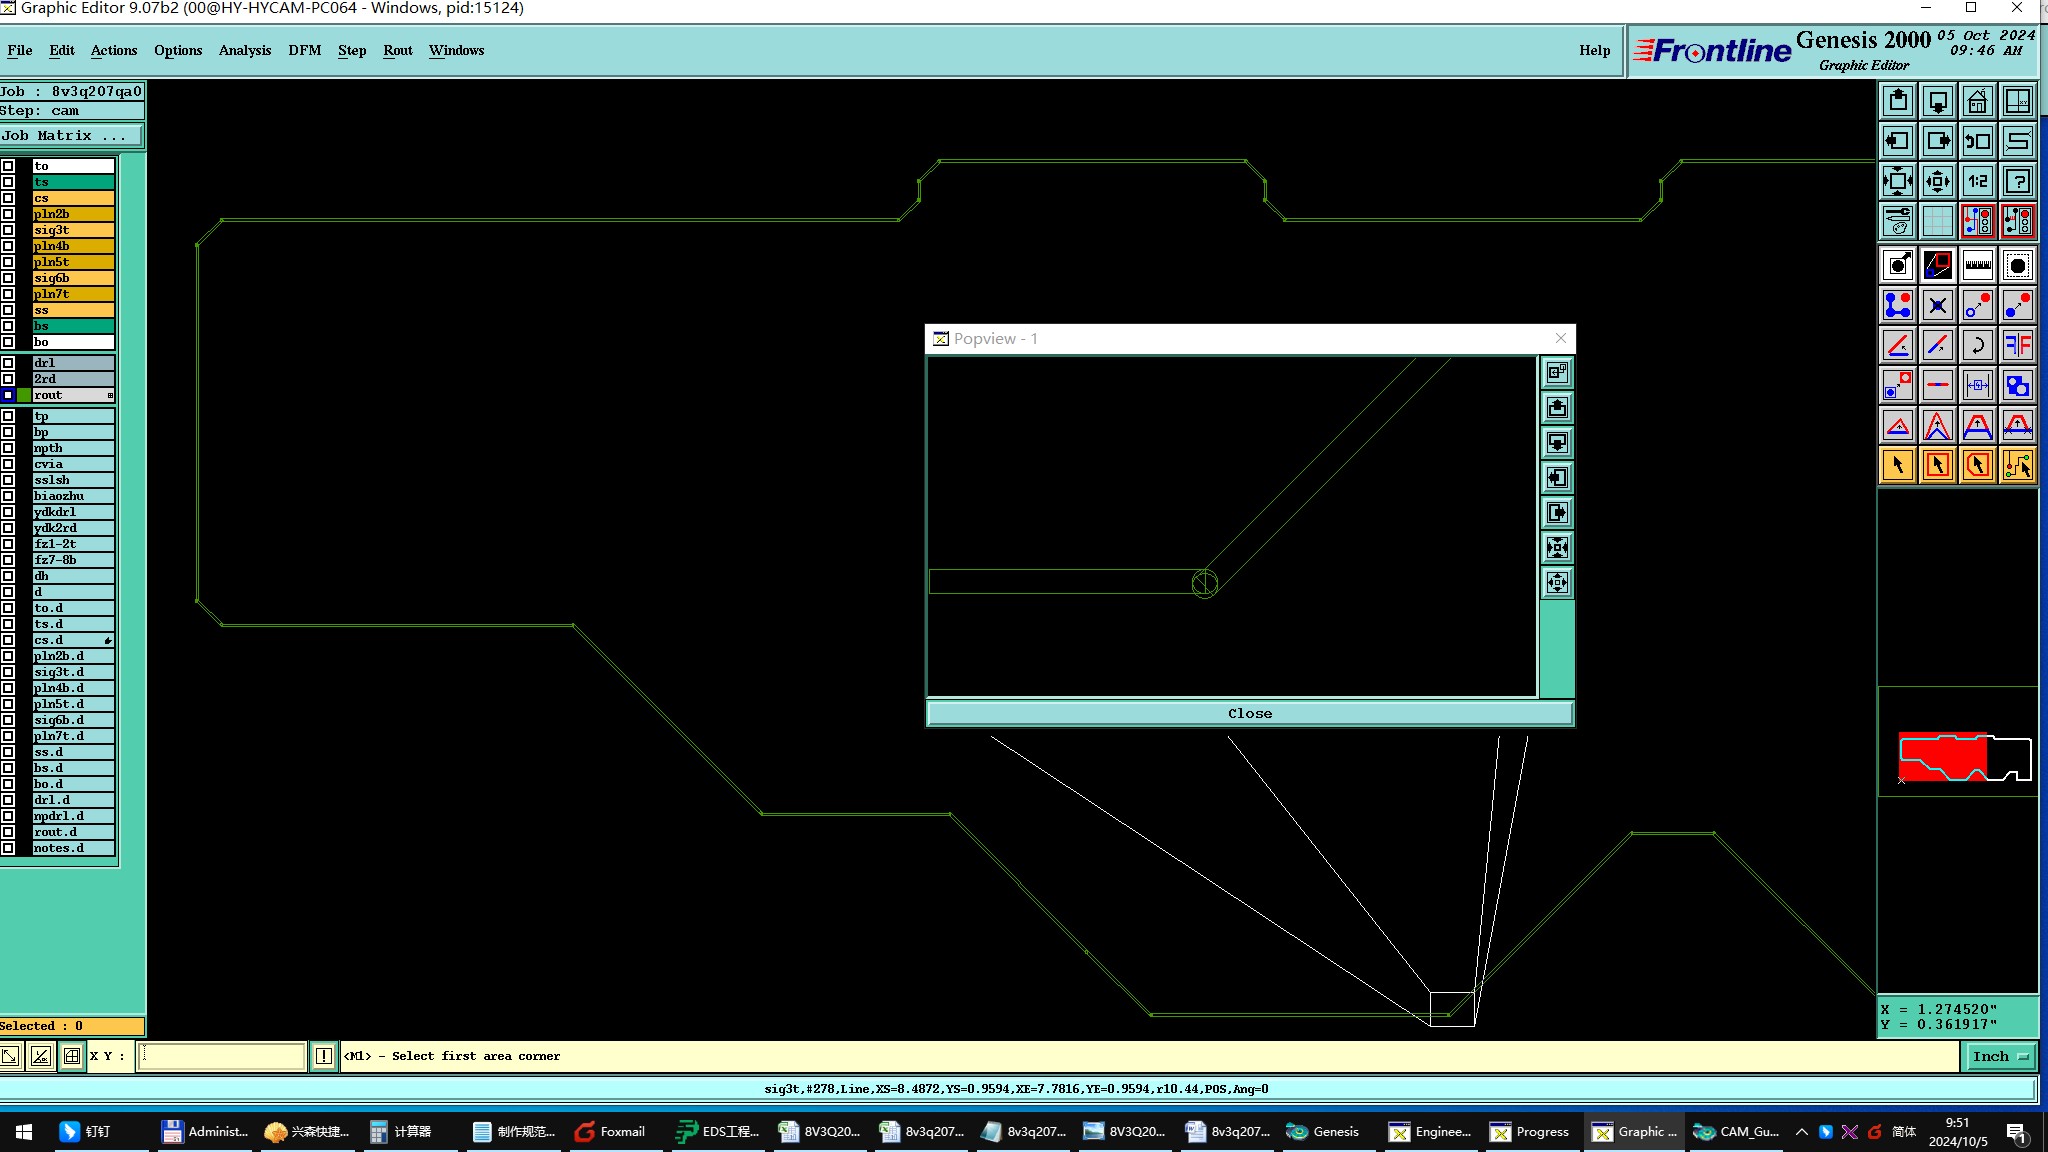Image resolution: width=2048 pixels, height=1152 pixels.
Task: Click the 1:2 zoom scale icon
Action: [x=1977, y=181]
